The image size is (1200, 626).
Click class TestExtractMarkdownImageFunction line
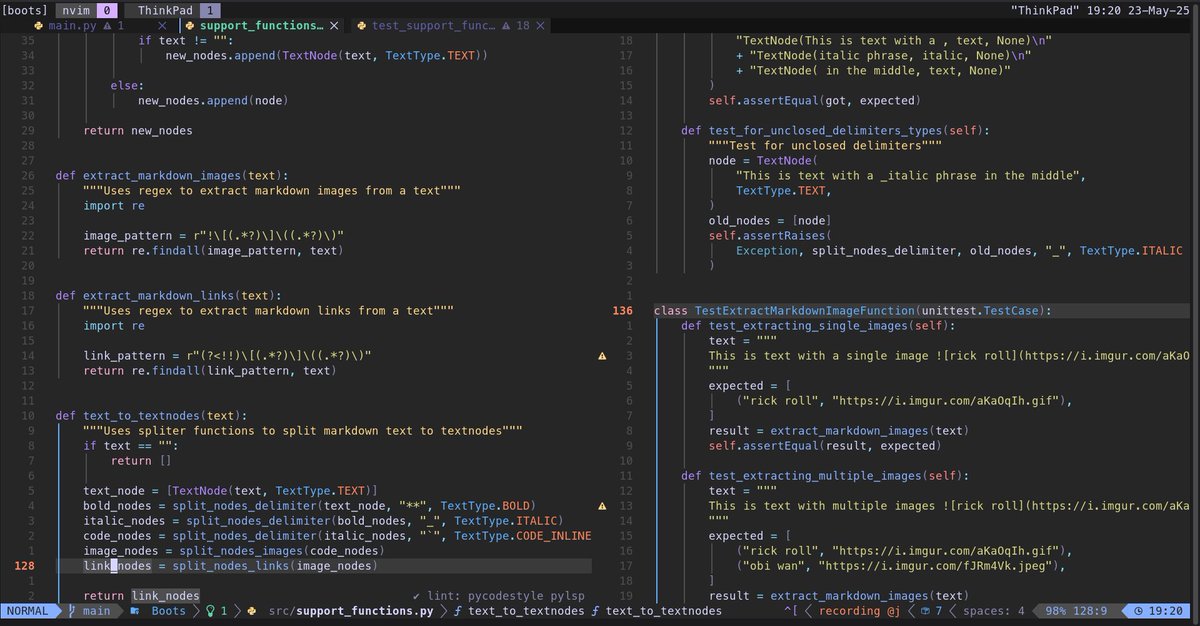853,311
